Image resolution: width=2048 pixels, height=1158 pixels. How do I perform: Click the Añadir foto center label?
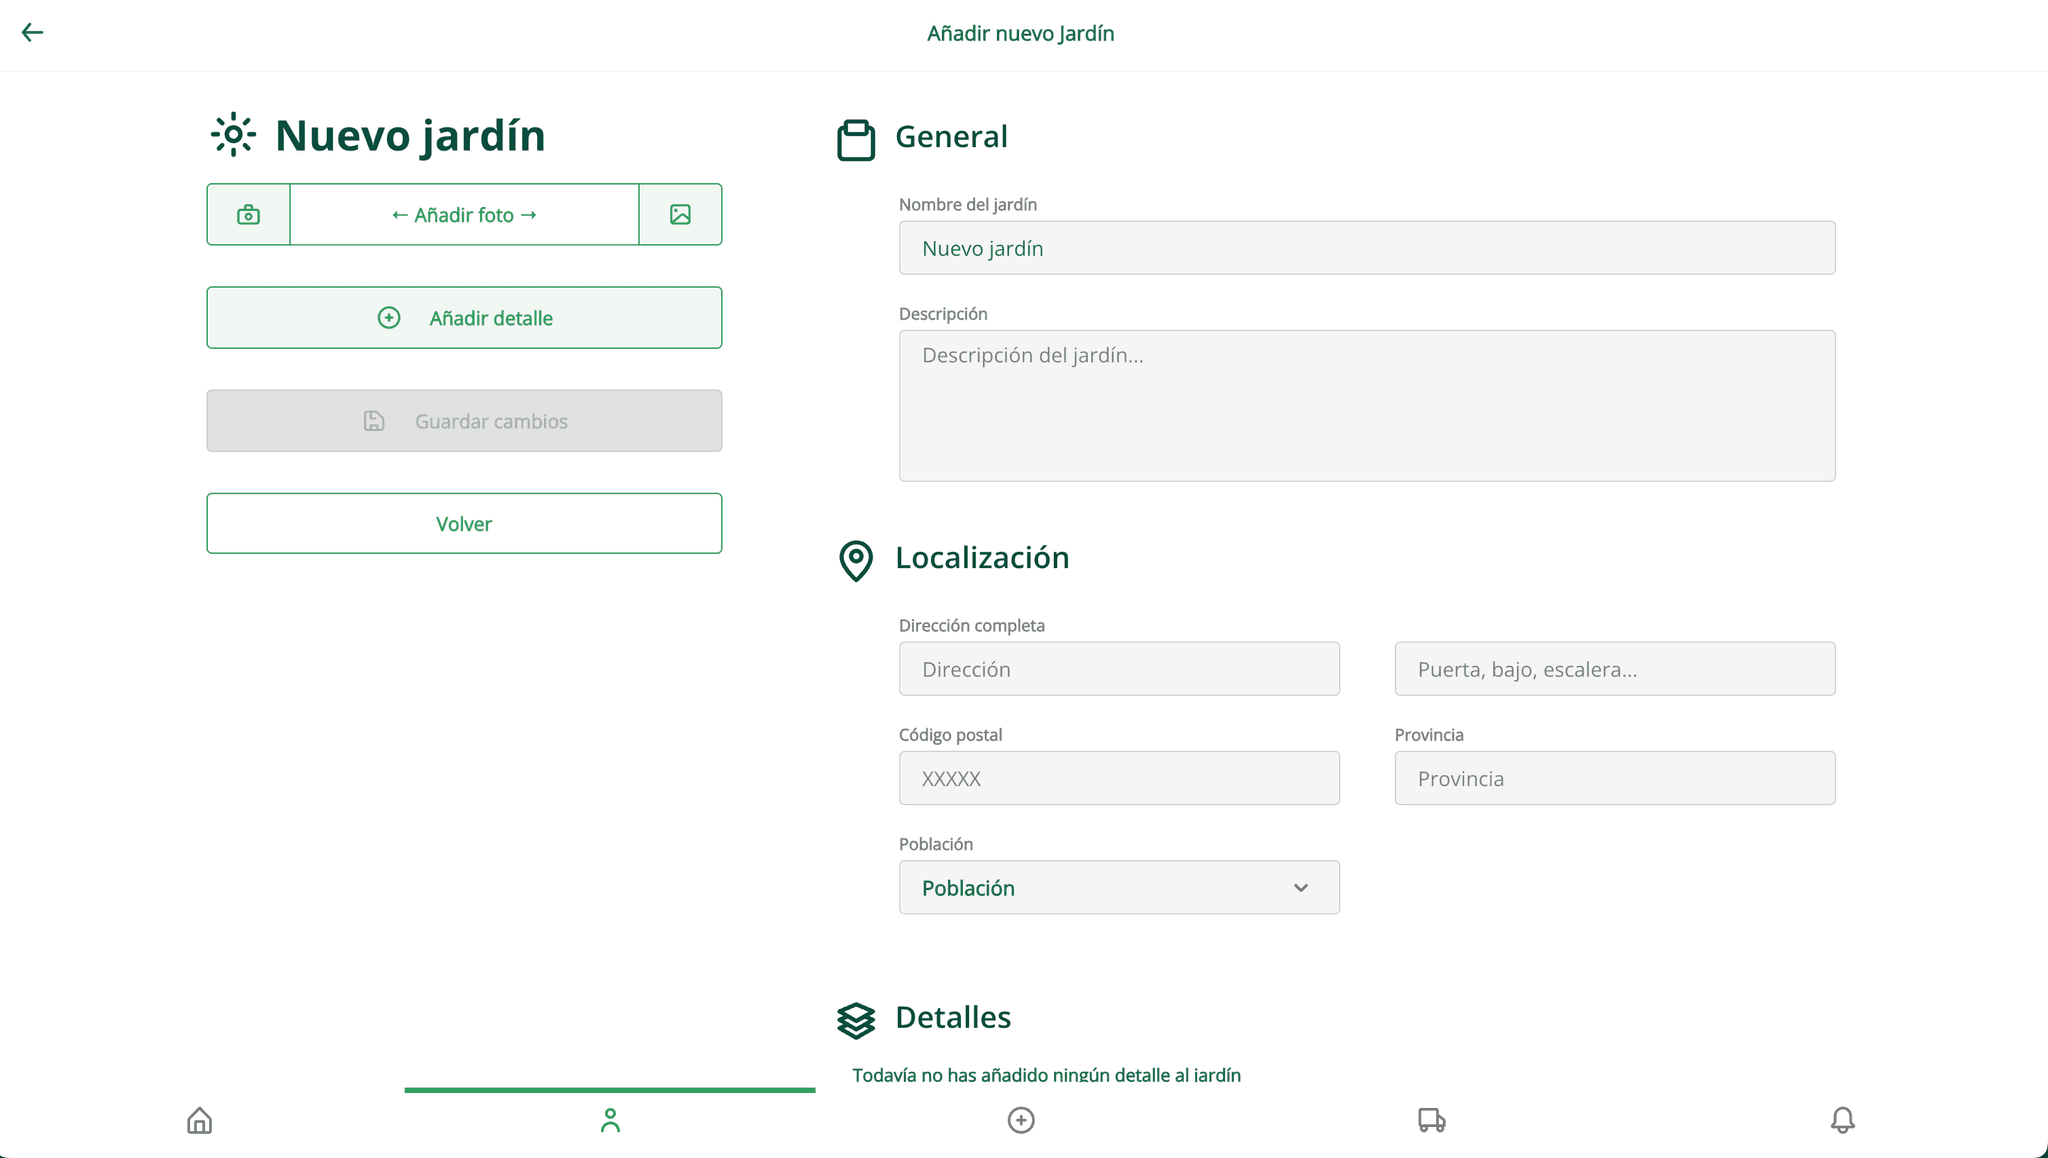pyautogui.click(x=464, y=215)
